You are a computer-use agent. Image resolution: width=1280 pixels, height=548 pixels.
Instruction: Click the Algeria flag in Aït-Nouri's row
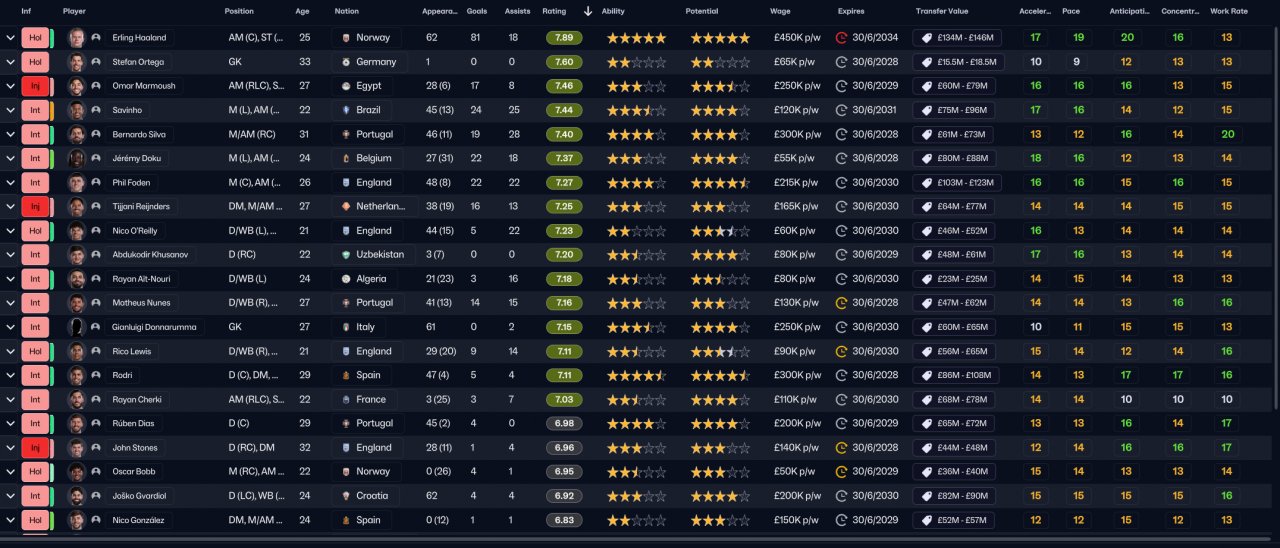345,279
